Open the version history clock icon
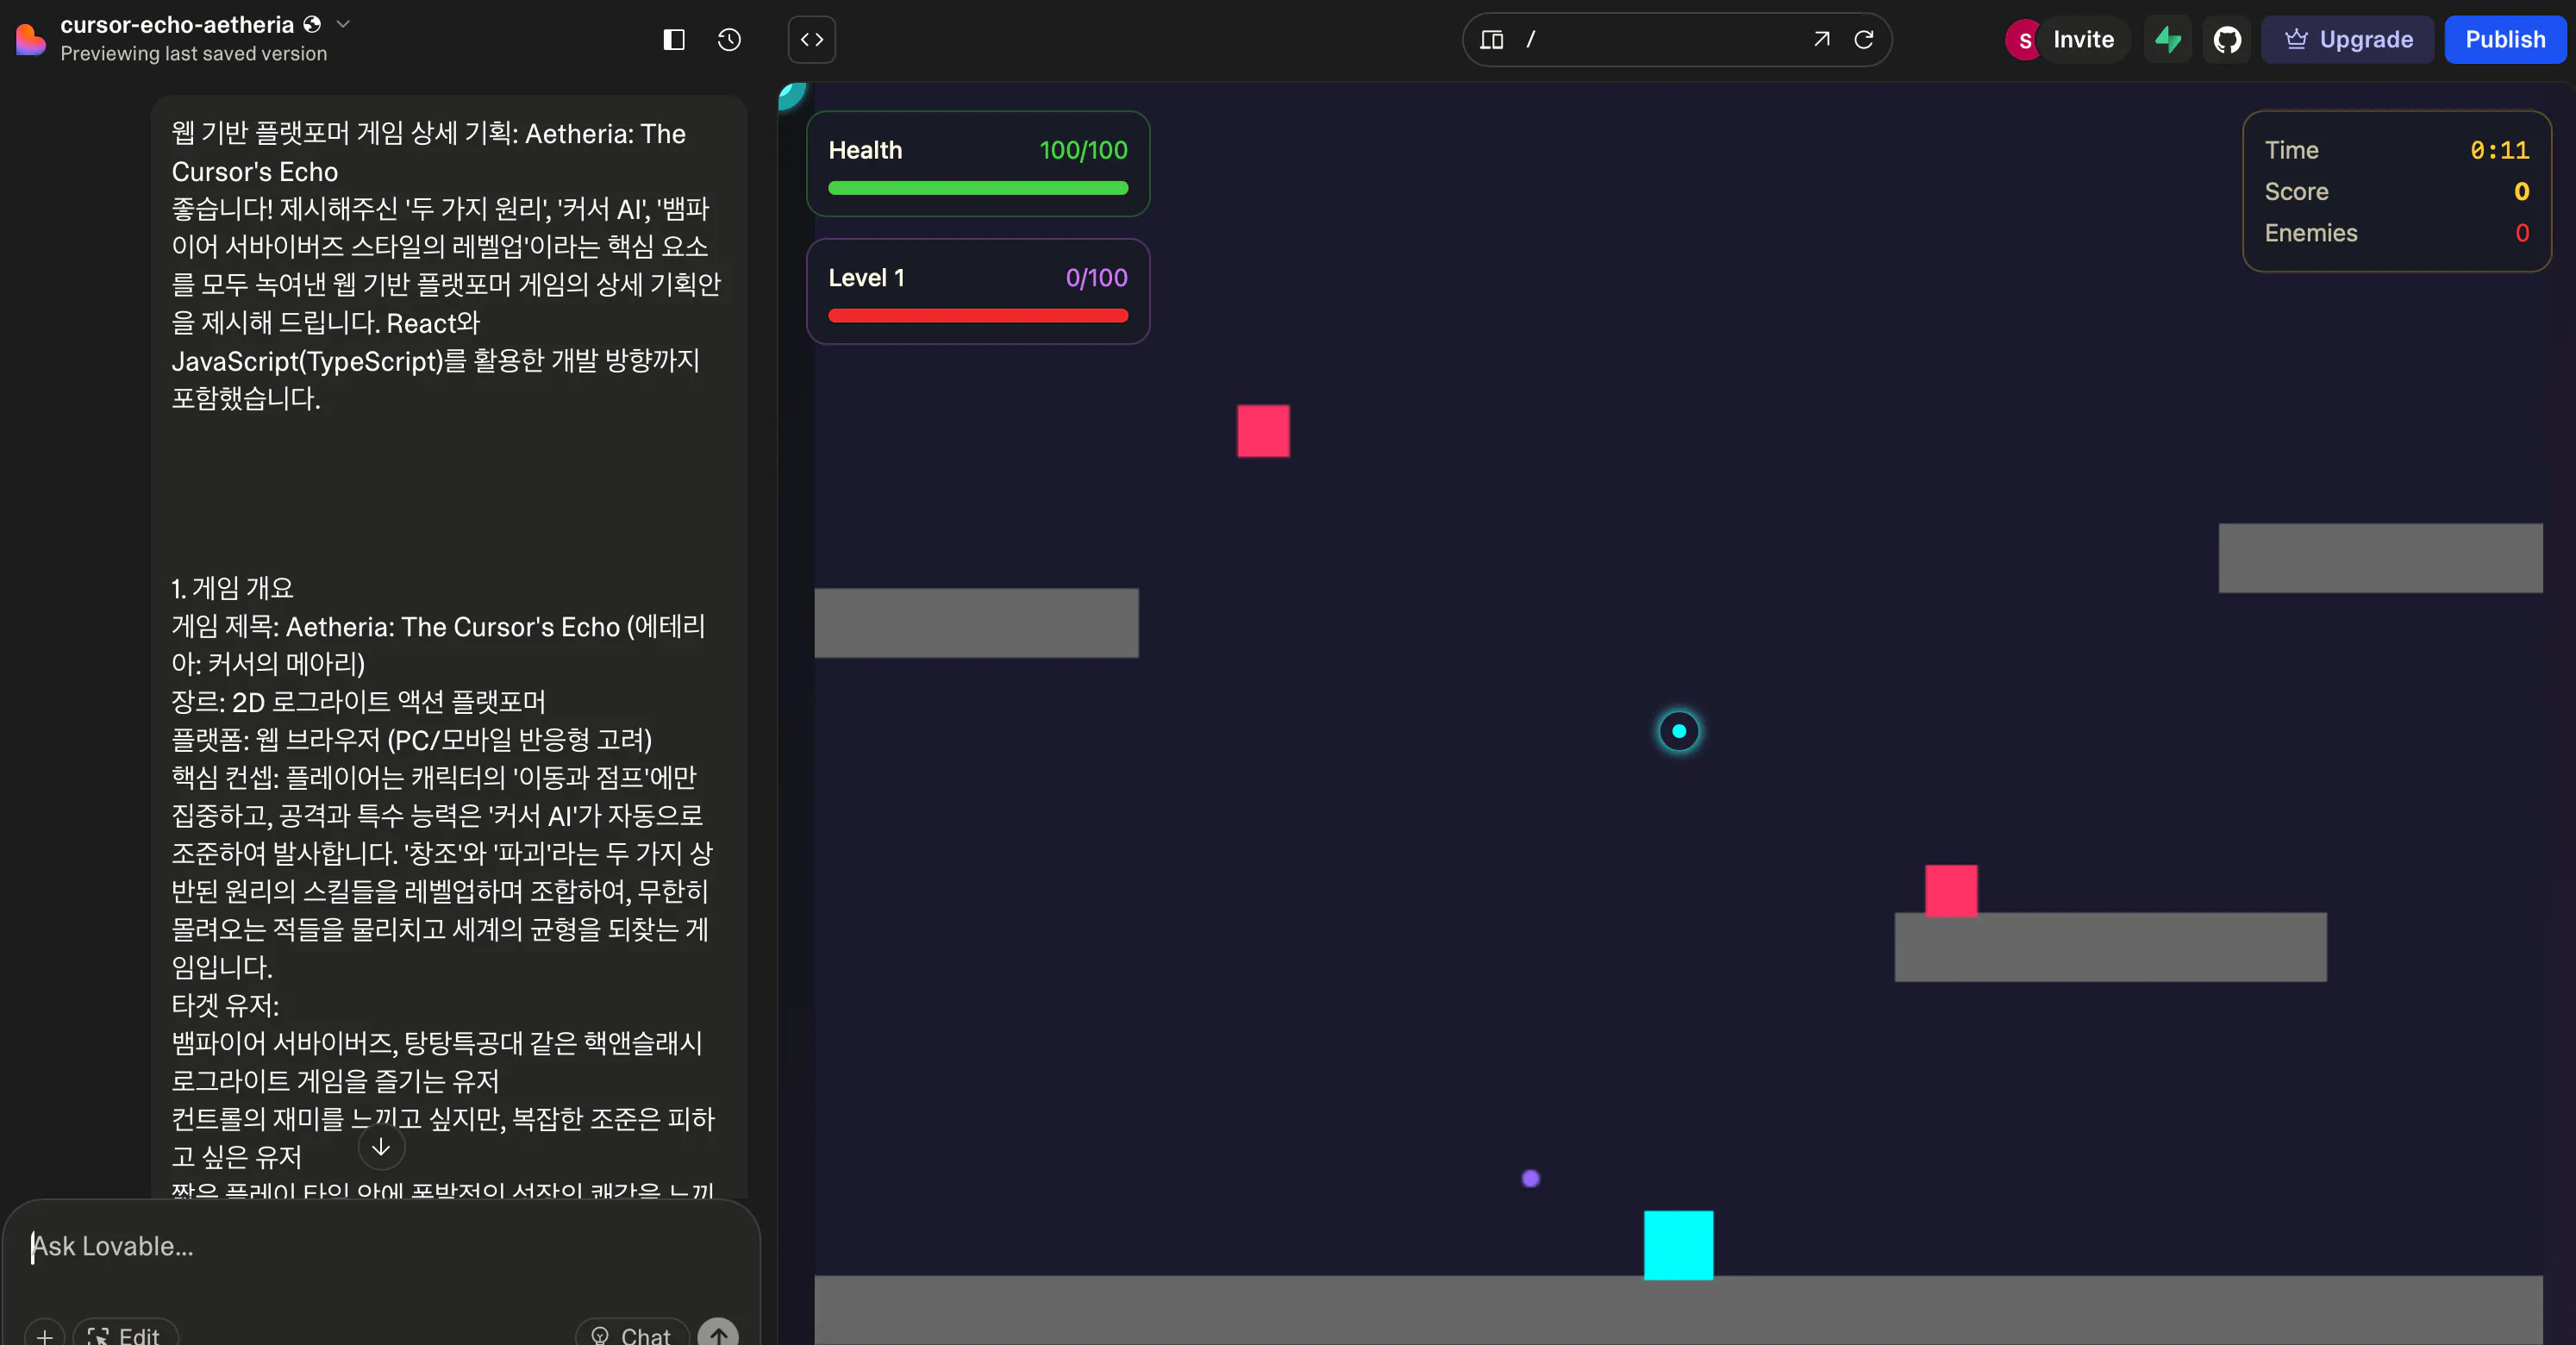 [x=729, y=40]
